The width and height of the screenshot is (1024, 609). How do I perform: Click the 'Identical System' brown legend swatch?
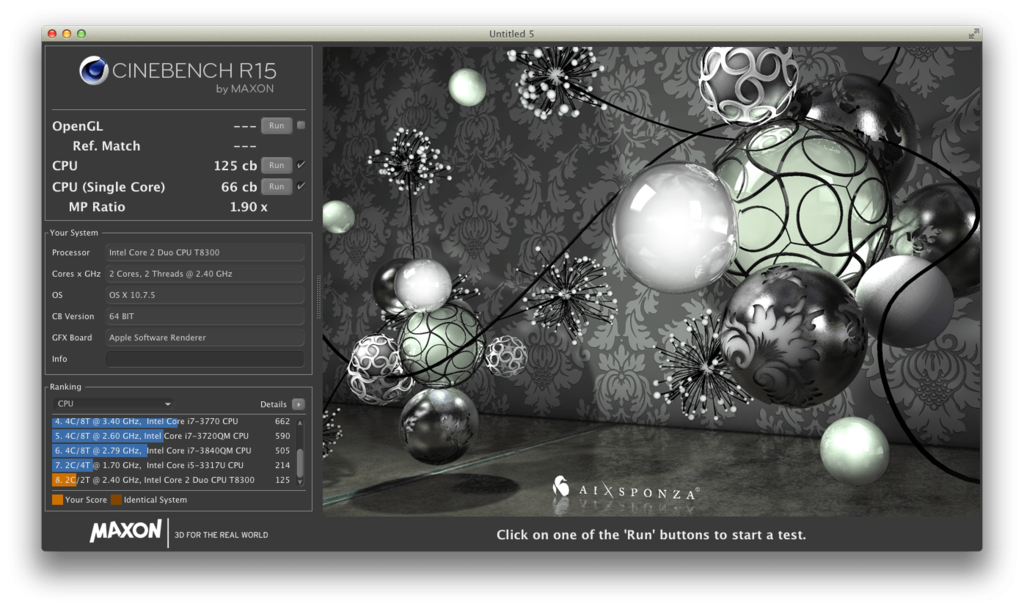(116, 500)
